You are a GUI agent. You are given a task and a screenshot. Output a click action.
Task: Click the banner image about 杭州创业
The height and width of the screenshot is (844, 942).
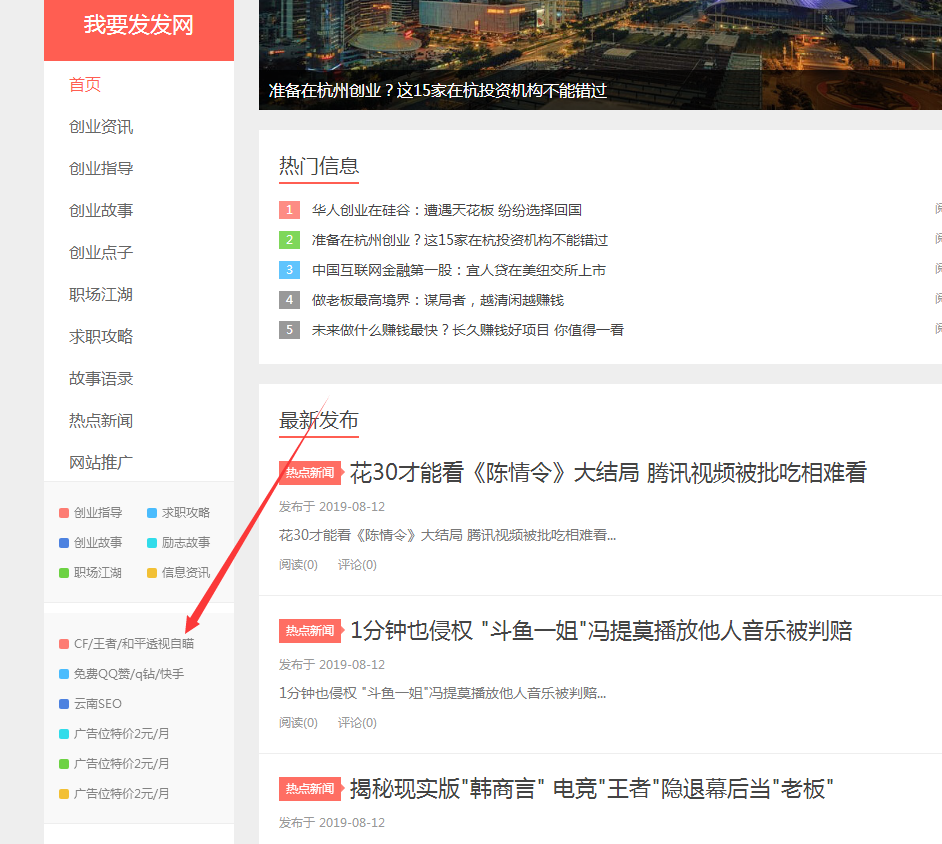tap(600, 50)
